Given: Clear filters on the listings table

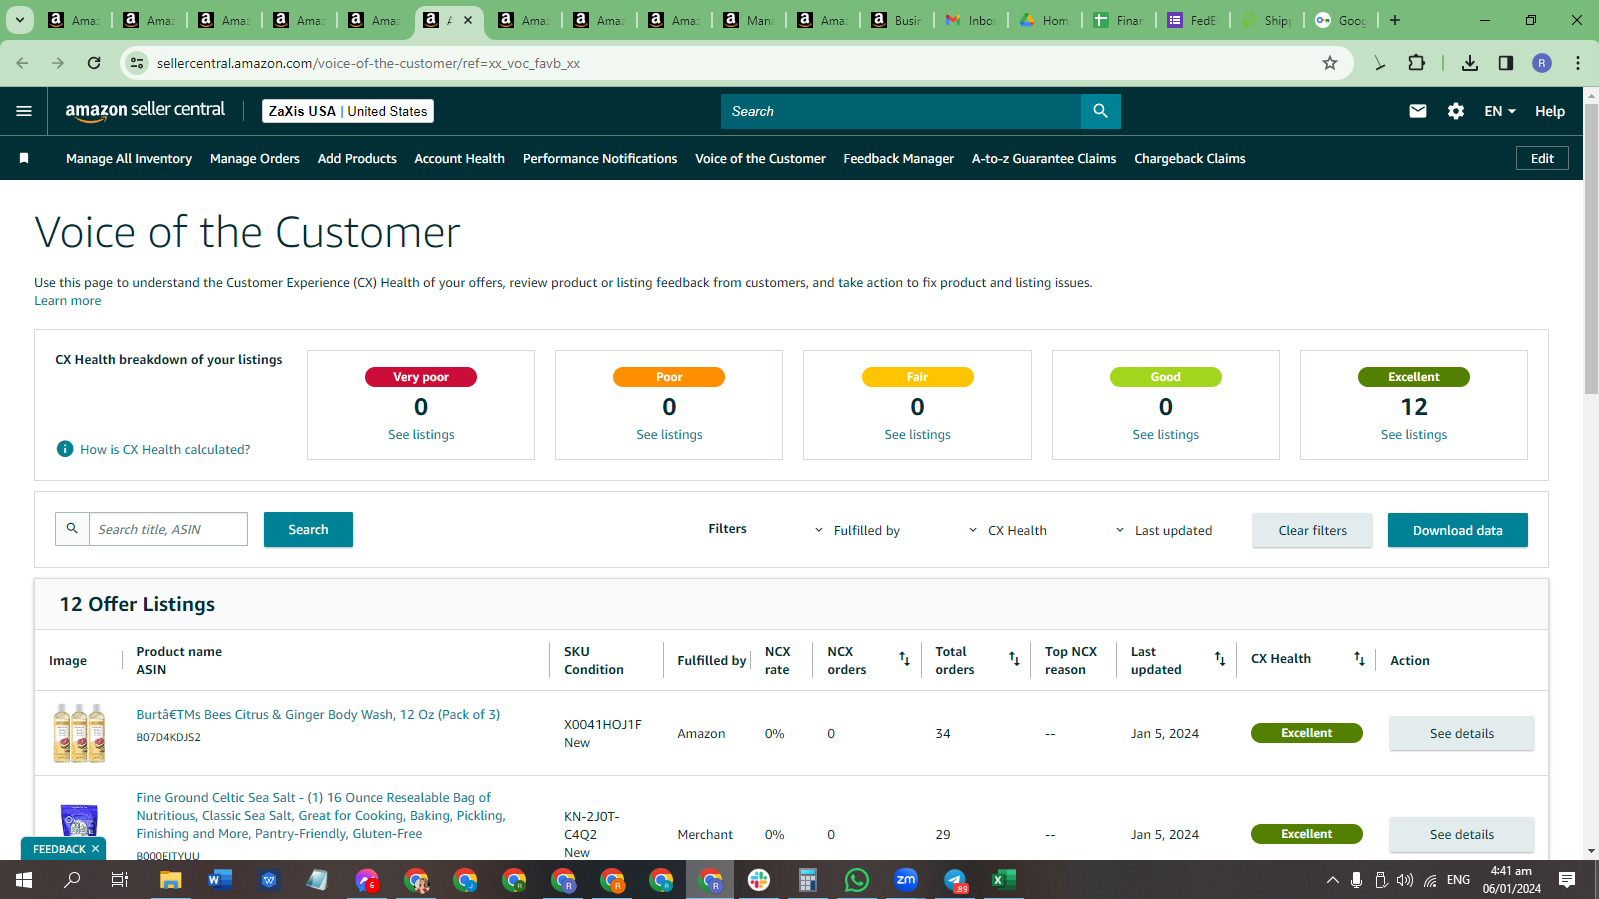Looking at the screenshot, I should (x=1312, y=530).
